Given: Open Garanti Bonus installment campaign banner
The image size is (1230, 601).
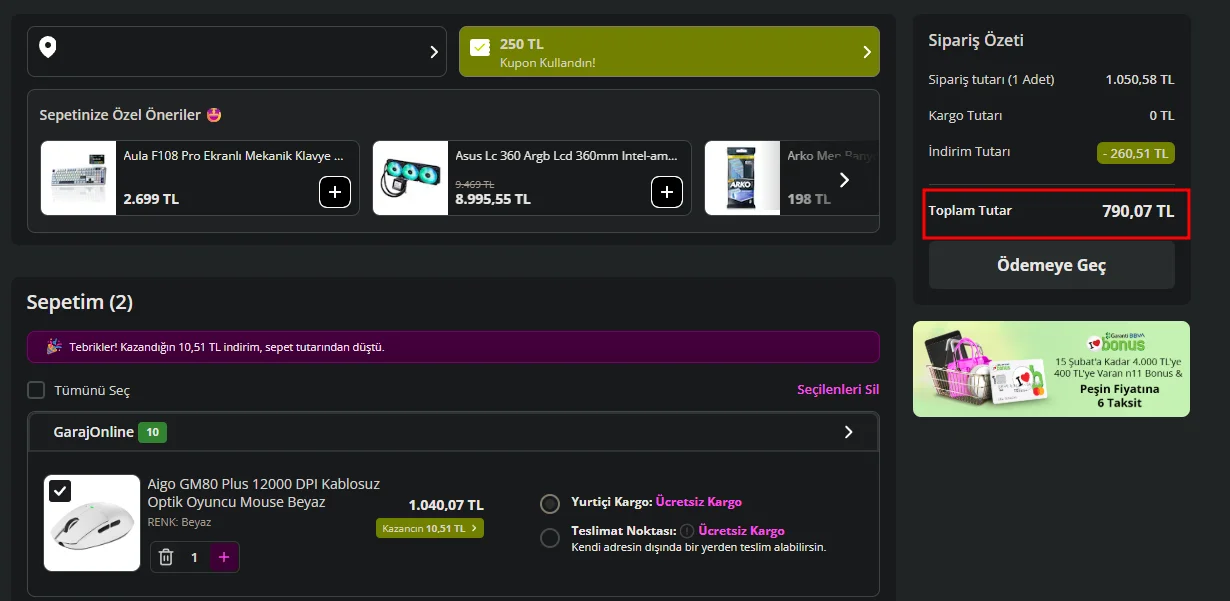Looking at the screenshot, I should click(x=1051, y=369).
